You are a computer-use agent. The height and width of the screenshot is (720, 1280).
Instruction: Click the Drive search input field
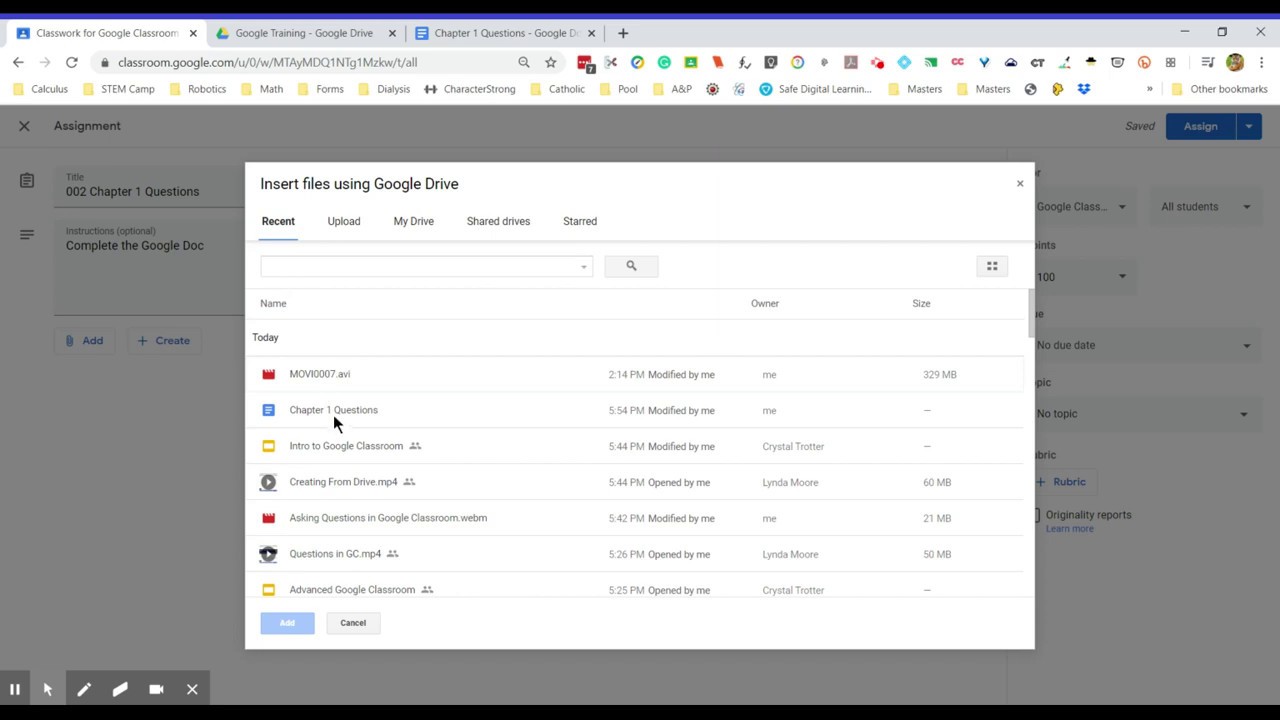tap(419, 266)
